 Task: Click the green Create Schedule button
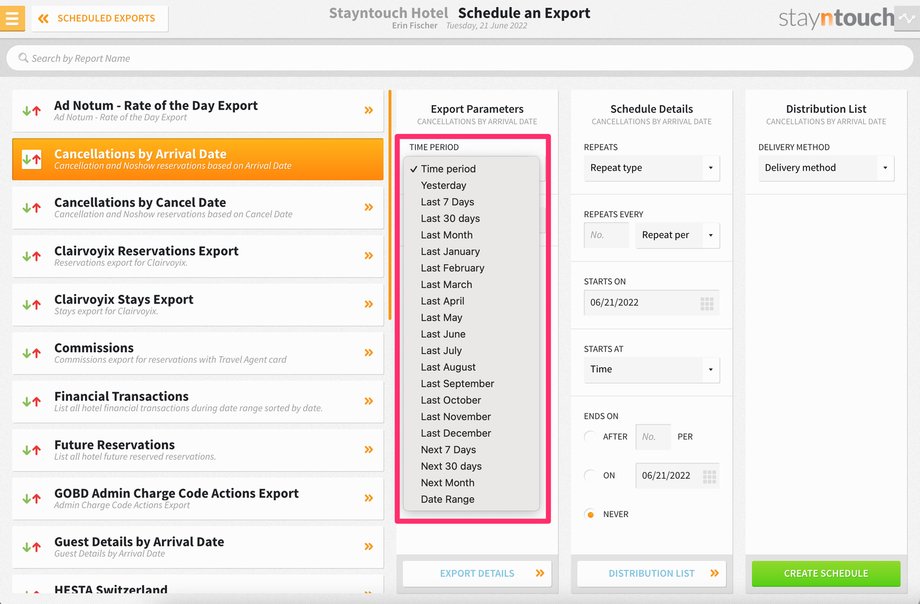[826, 573]
